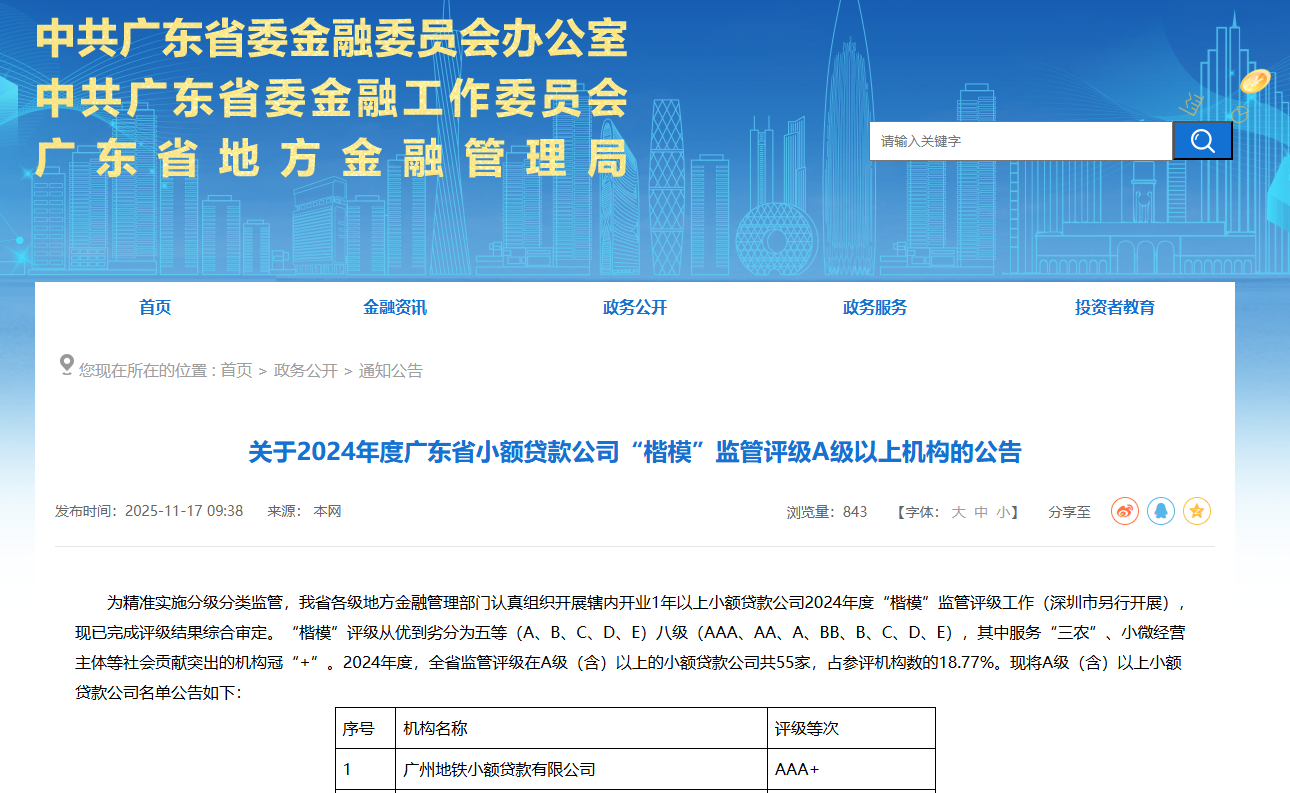Image resolution: width=1290 pixels, height=793 pixels.
Task: Click the blue article title heading
Action: pos(635,452)
